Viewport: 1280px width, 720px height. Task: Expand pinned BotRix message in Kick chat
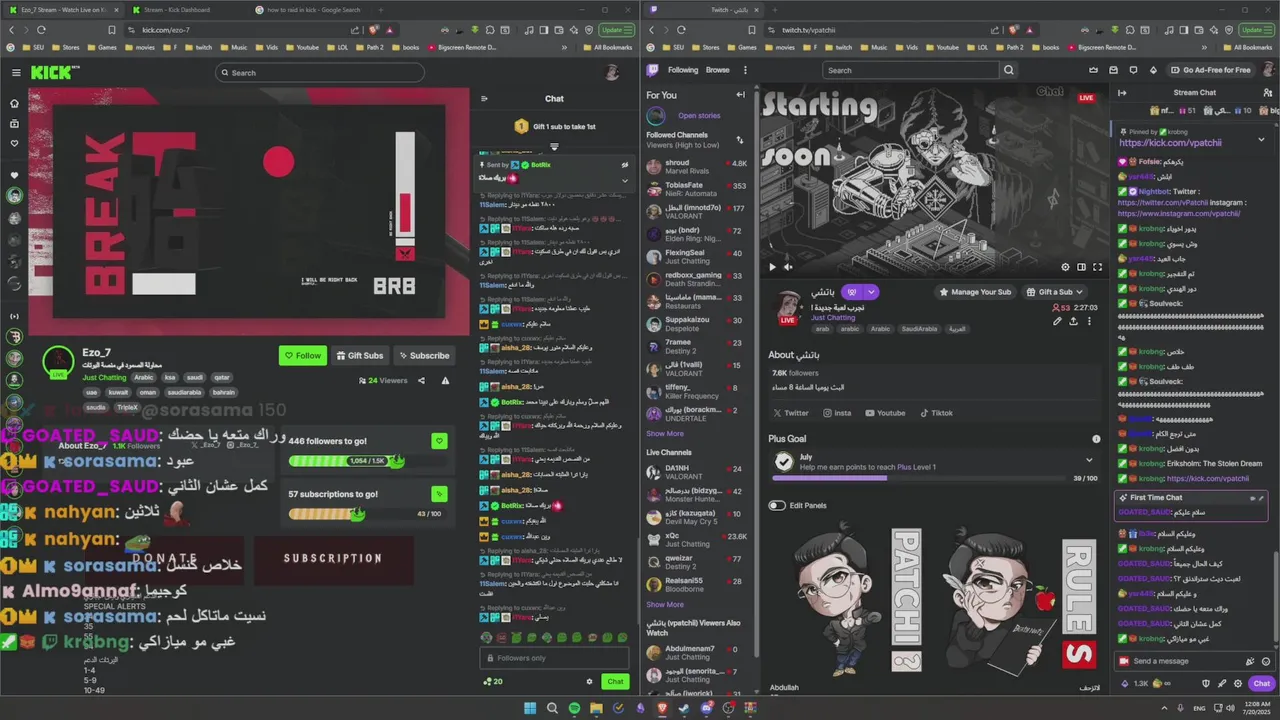625,181
